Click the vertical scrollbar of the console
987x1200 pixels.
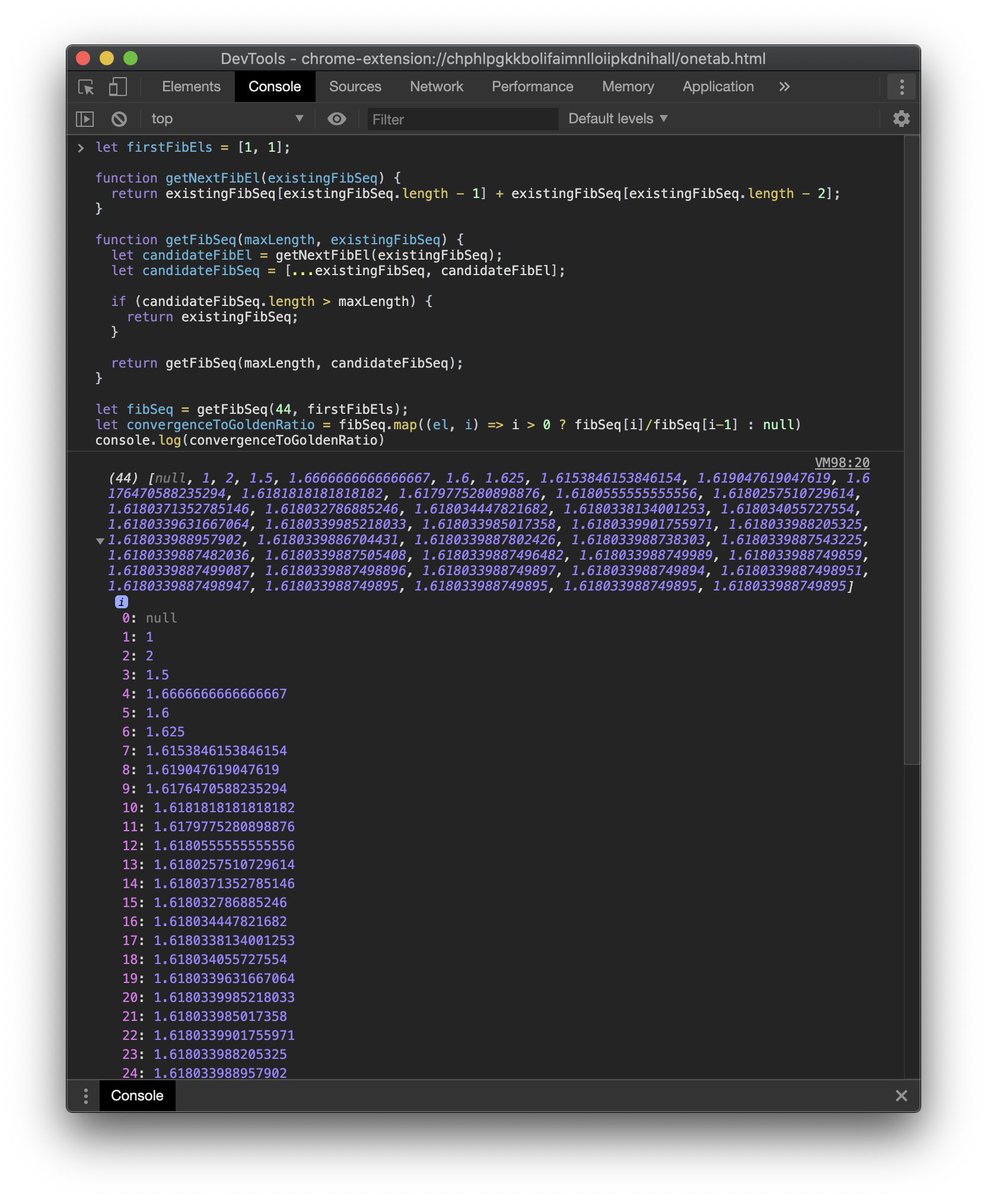point(911,450)
